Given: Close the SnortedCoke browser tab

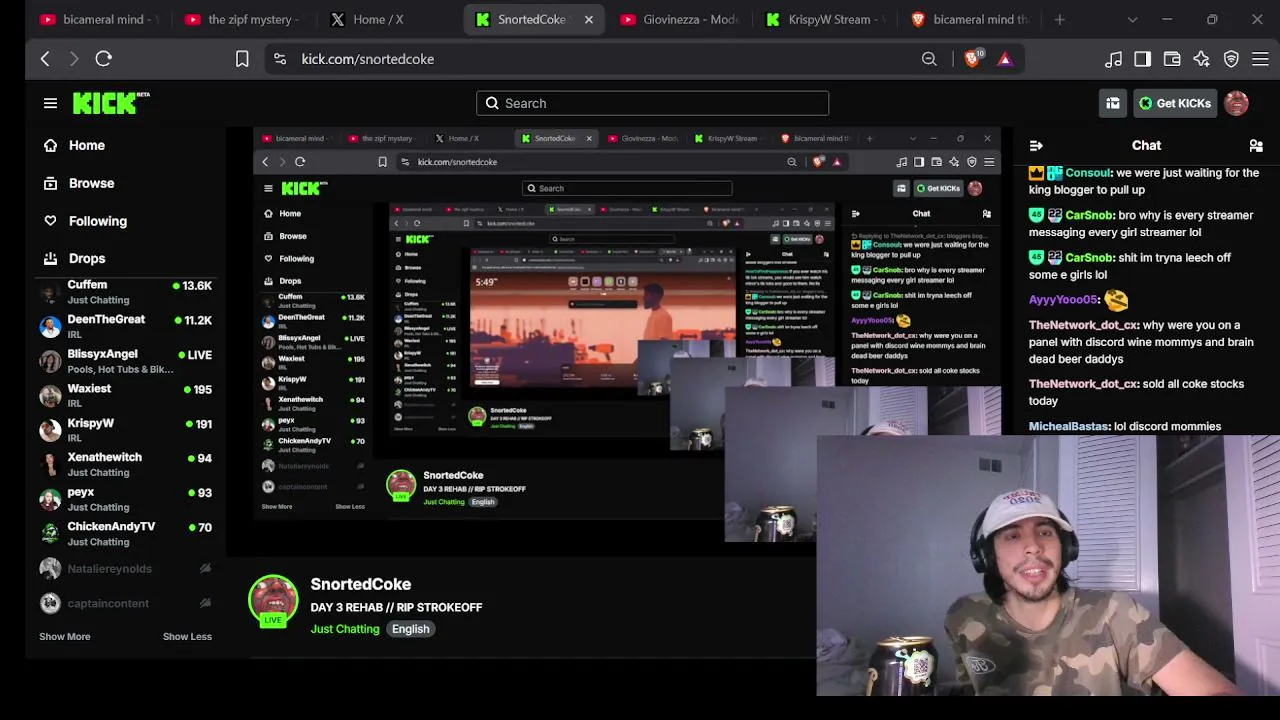Looking at the screenshot, I should tap(589, 19).
